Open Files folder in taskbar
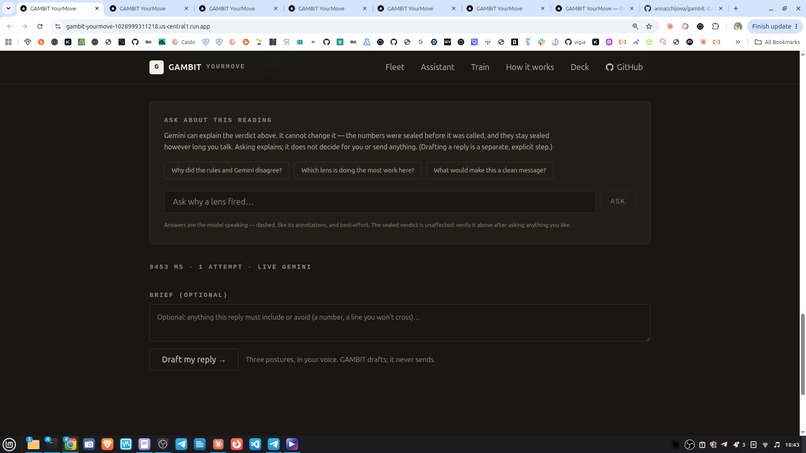 point(33,444)
